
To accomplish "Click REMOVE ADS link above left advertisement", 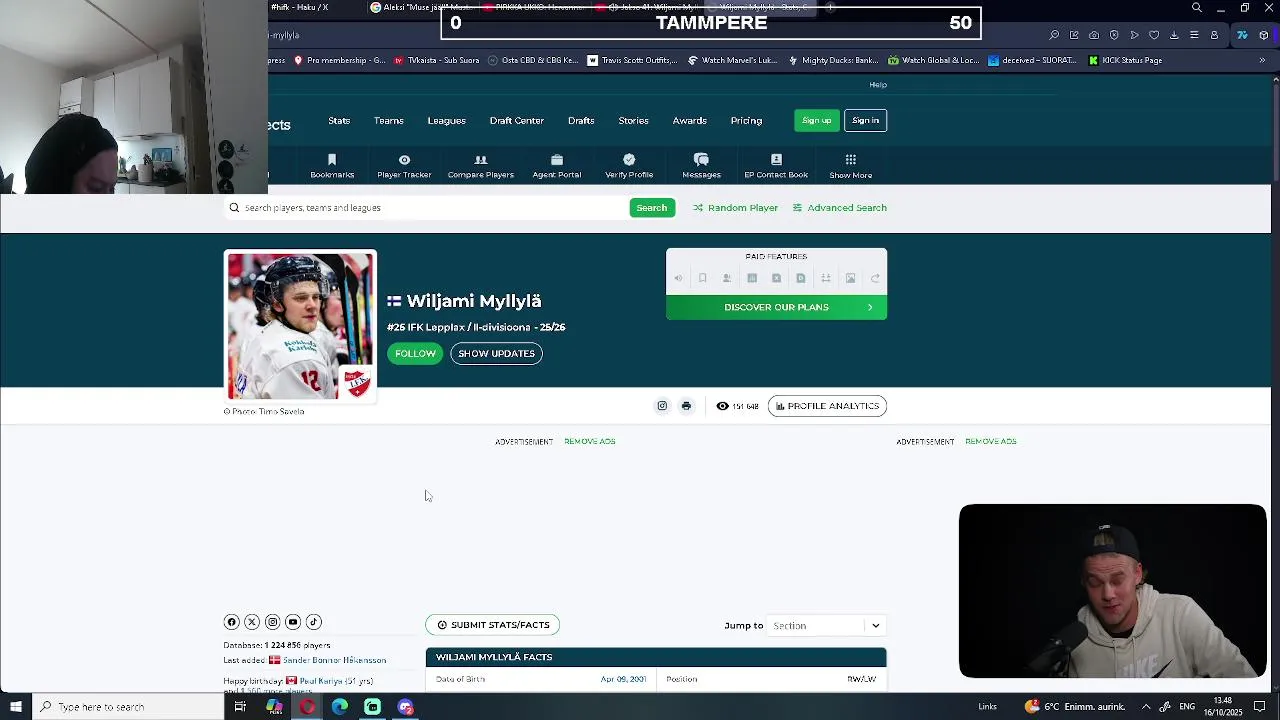I will tap(590, 441).
